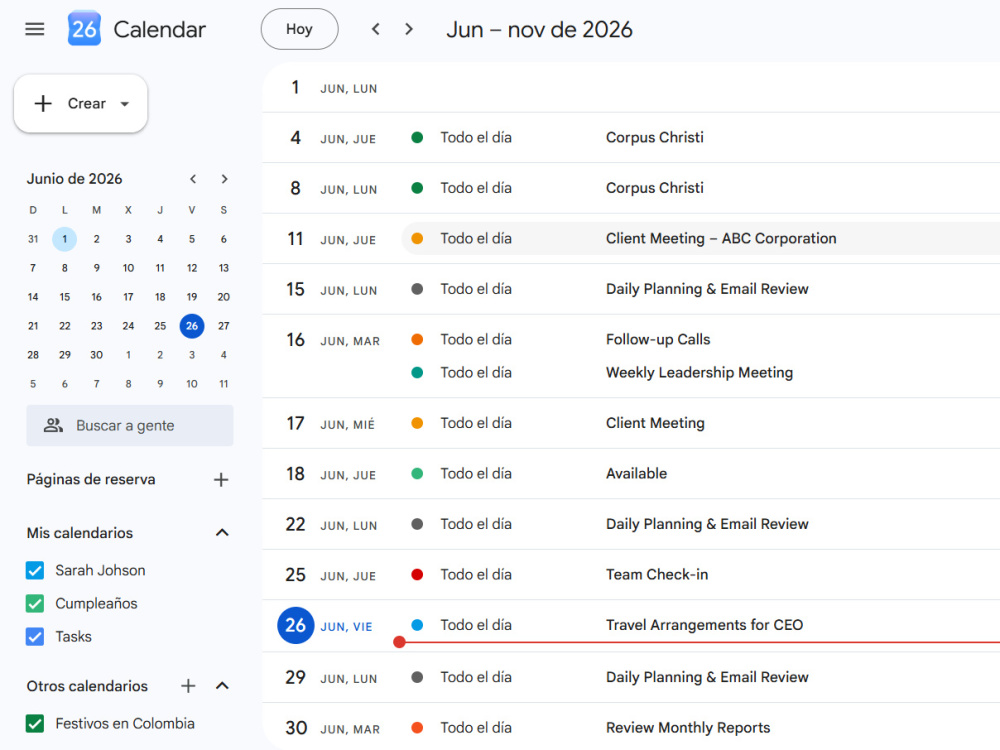The image size is (1000, 750).
Task: Add a booking page with plus icon
Action: 221,480
